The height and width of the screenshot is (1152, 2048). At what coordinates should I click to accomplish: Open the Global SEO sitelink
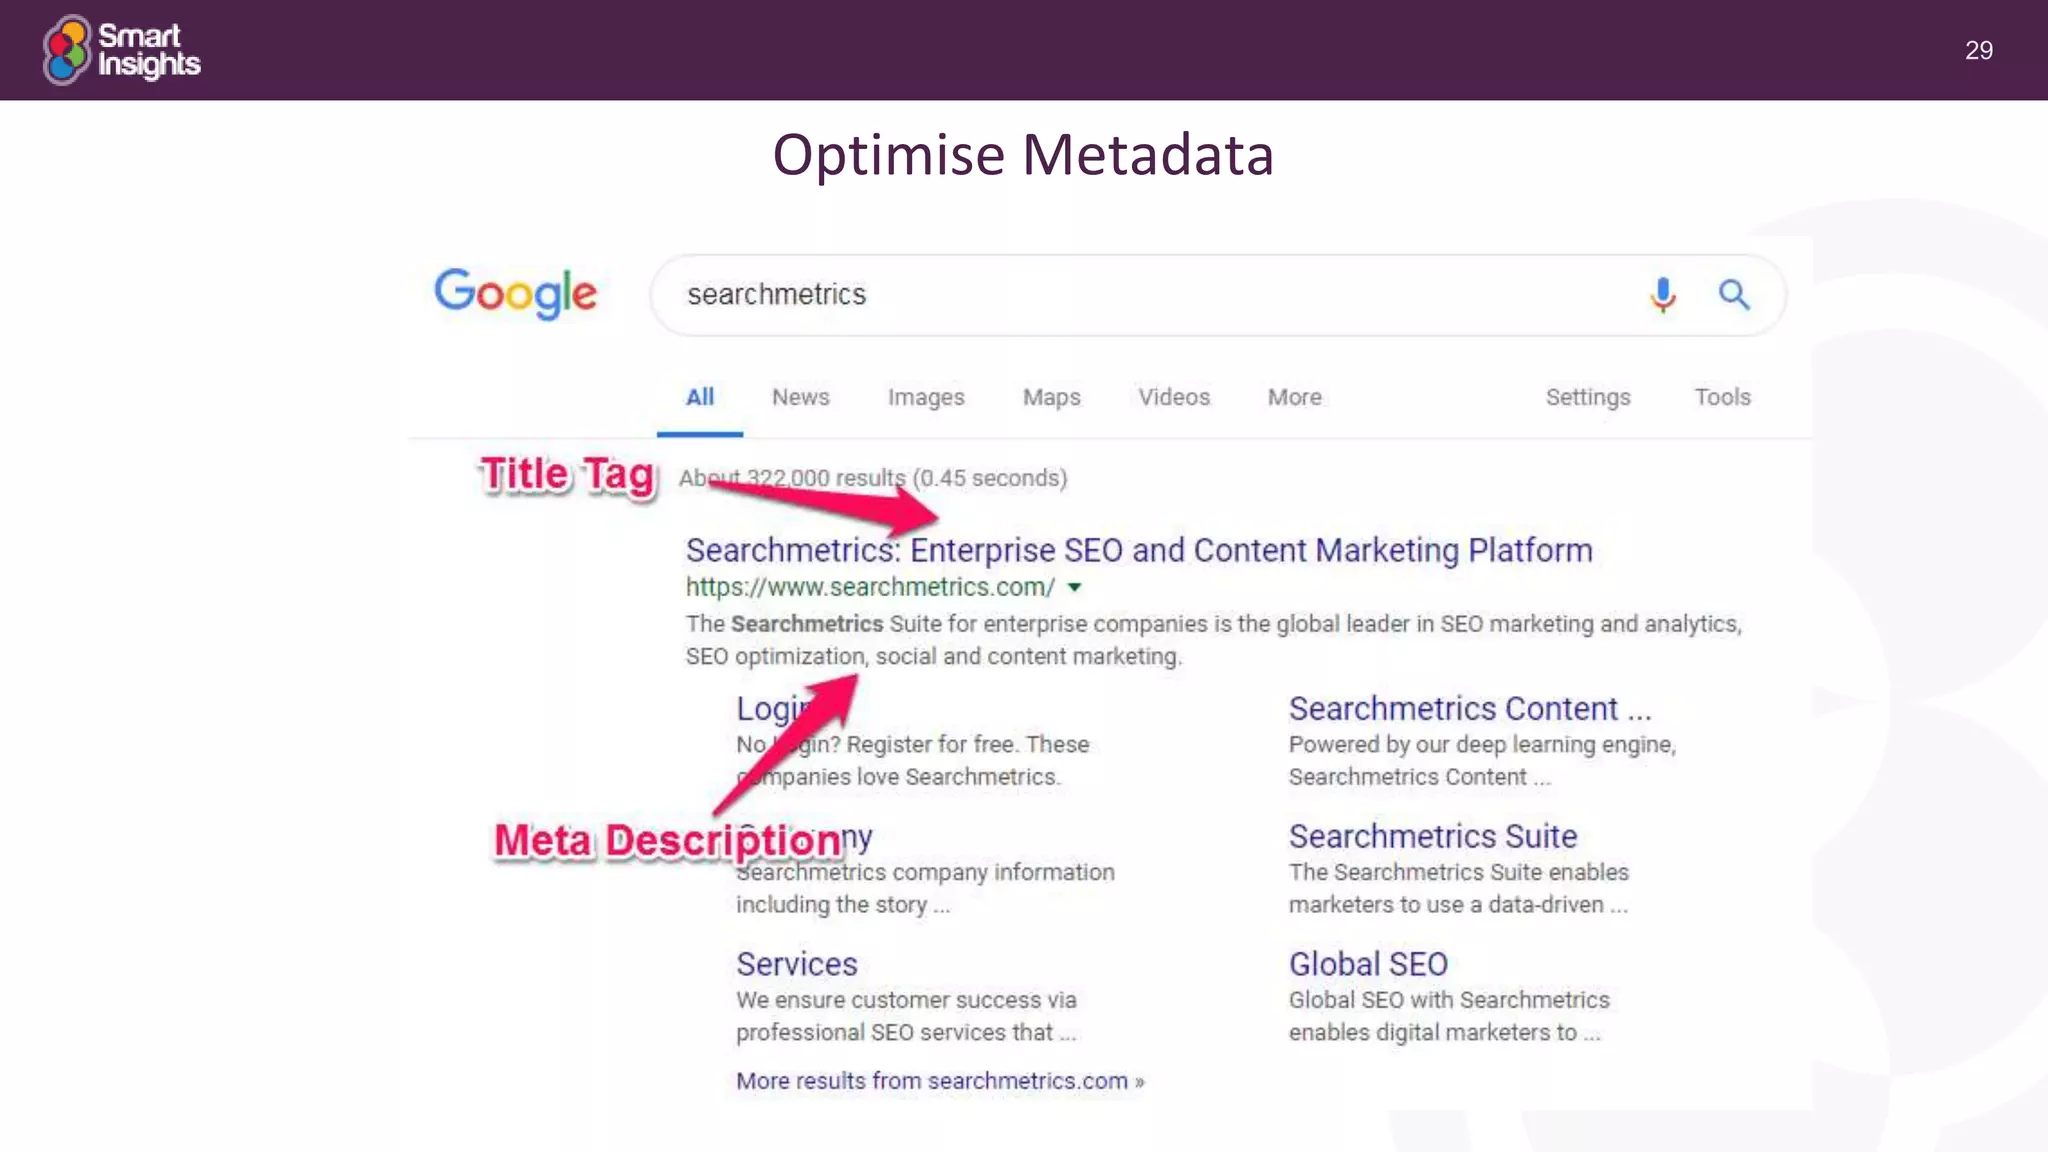pos(1368,964)
